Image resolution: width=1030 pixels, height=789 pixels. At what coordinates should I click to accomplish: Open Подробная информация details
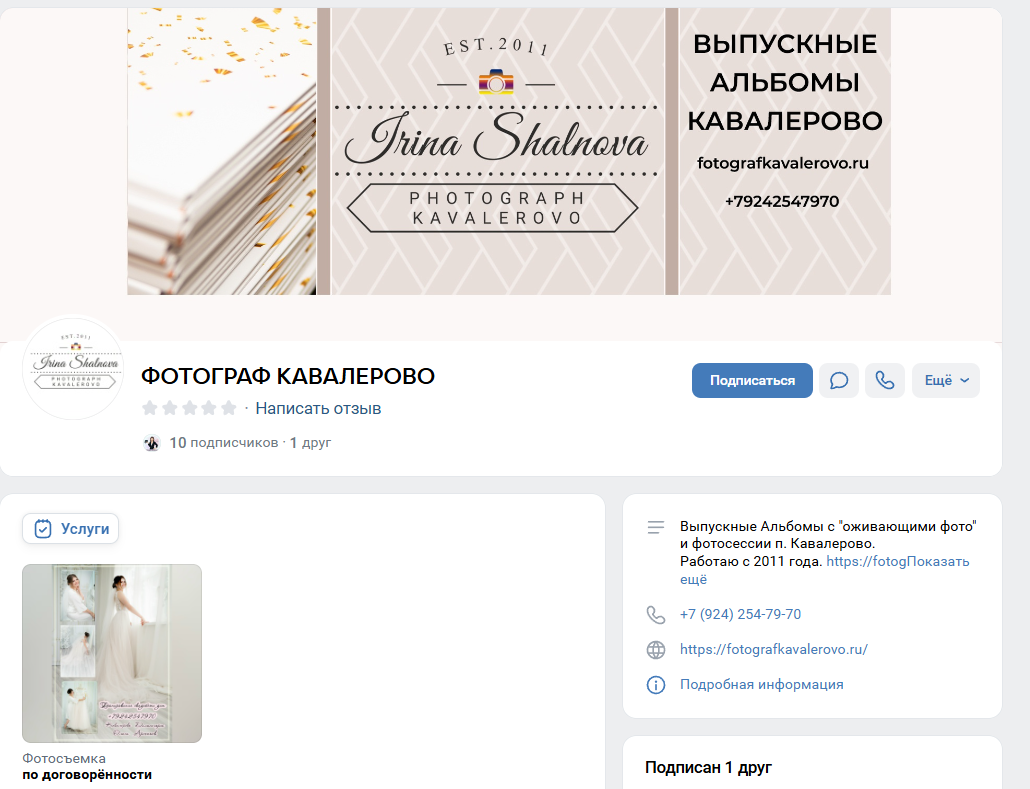(x=761, y=685)
